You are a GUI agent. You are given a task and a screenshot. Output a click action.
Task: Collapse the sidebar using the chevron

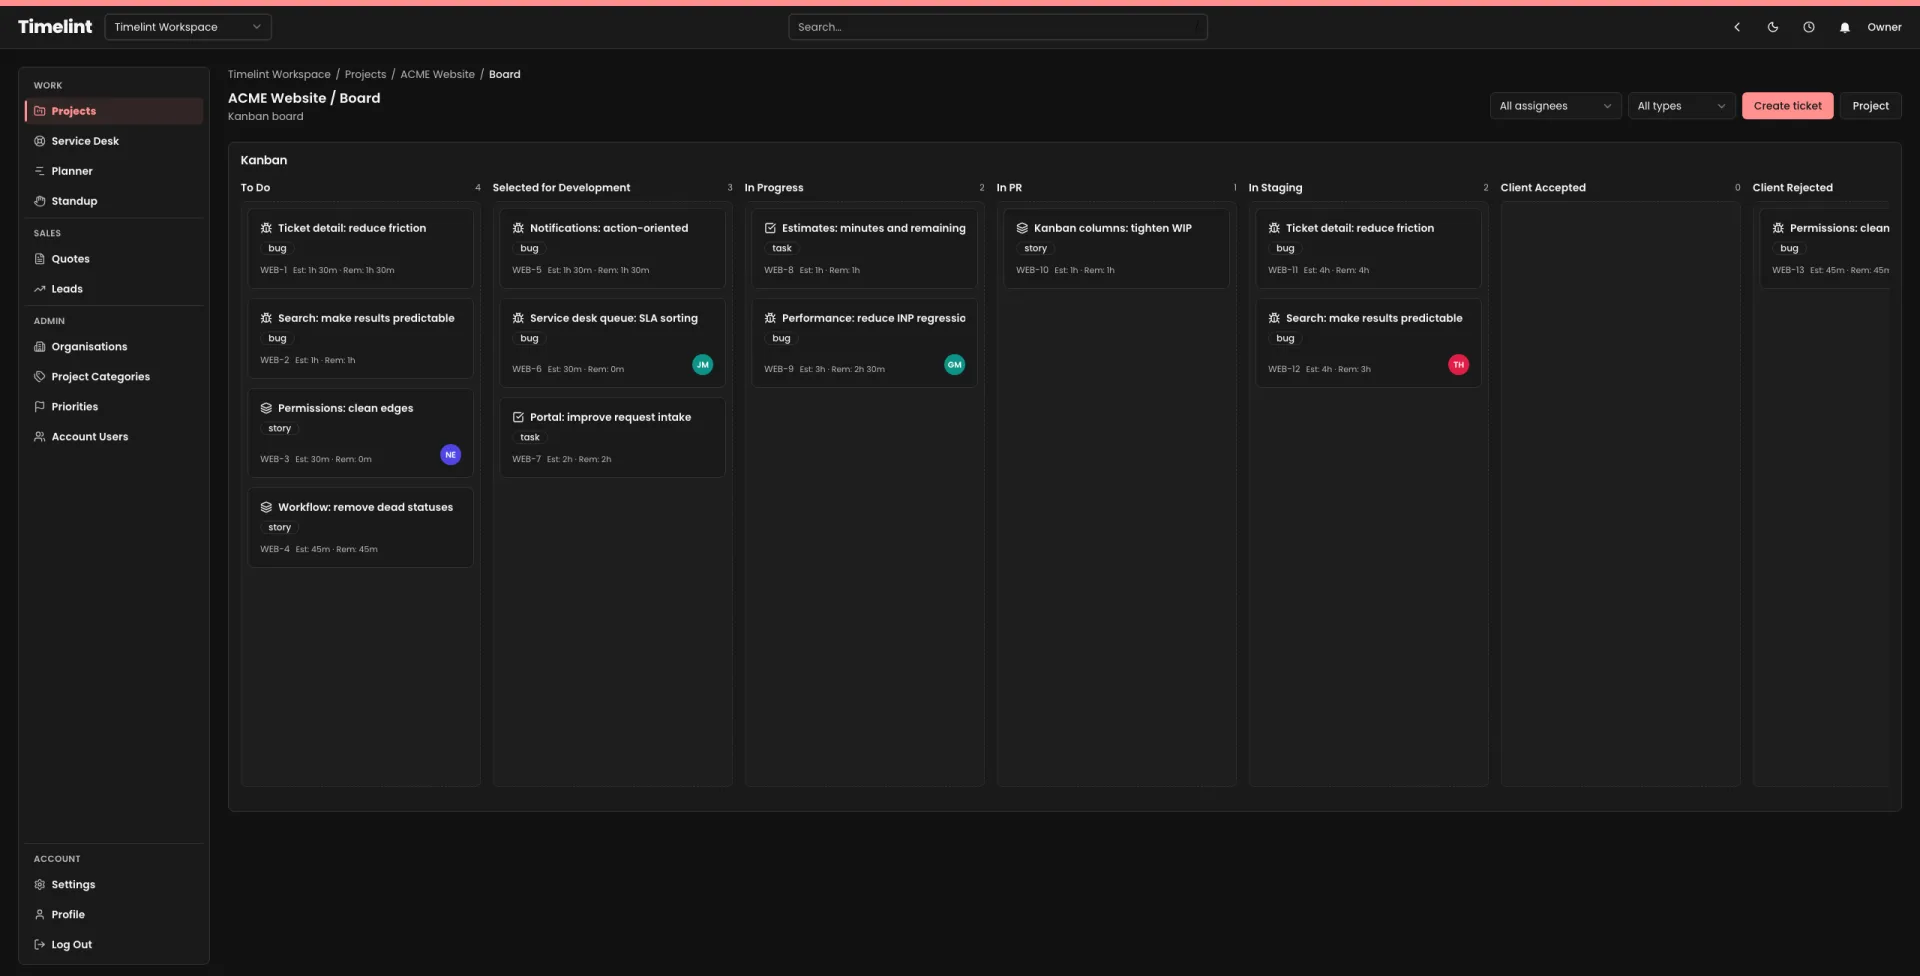pos(1737,27)
